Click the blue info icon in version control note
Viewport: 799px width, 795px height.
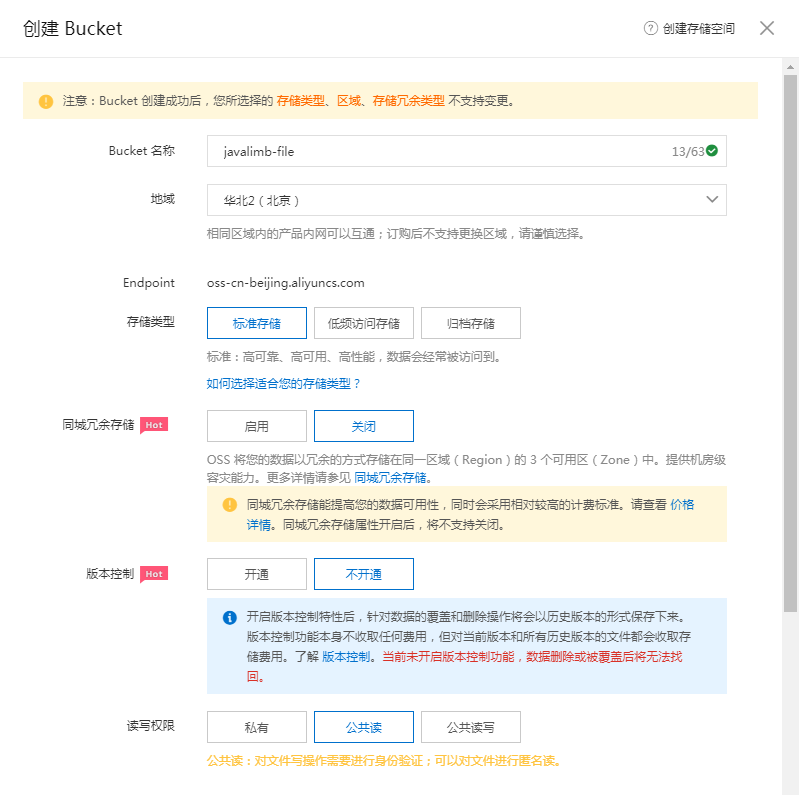point(230,617)
